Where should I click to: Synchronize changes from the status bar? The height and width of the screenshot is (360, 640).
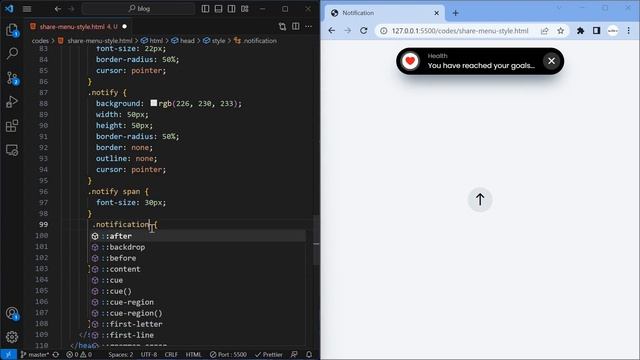point(56,354)
